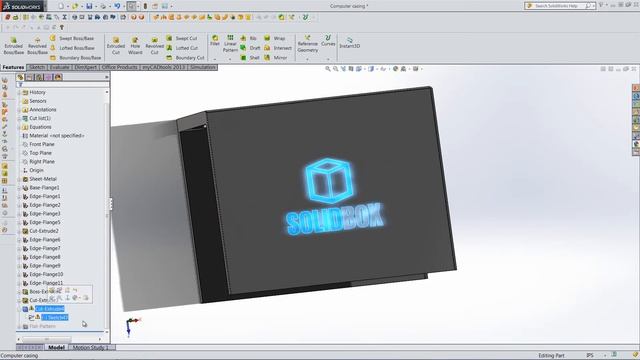Open the Model tab at bottom

click(x=56, y=347)
